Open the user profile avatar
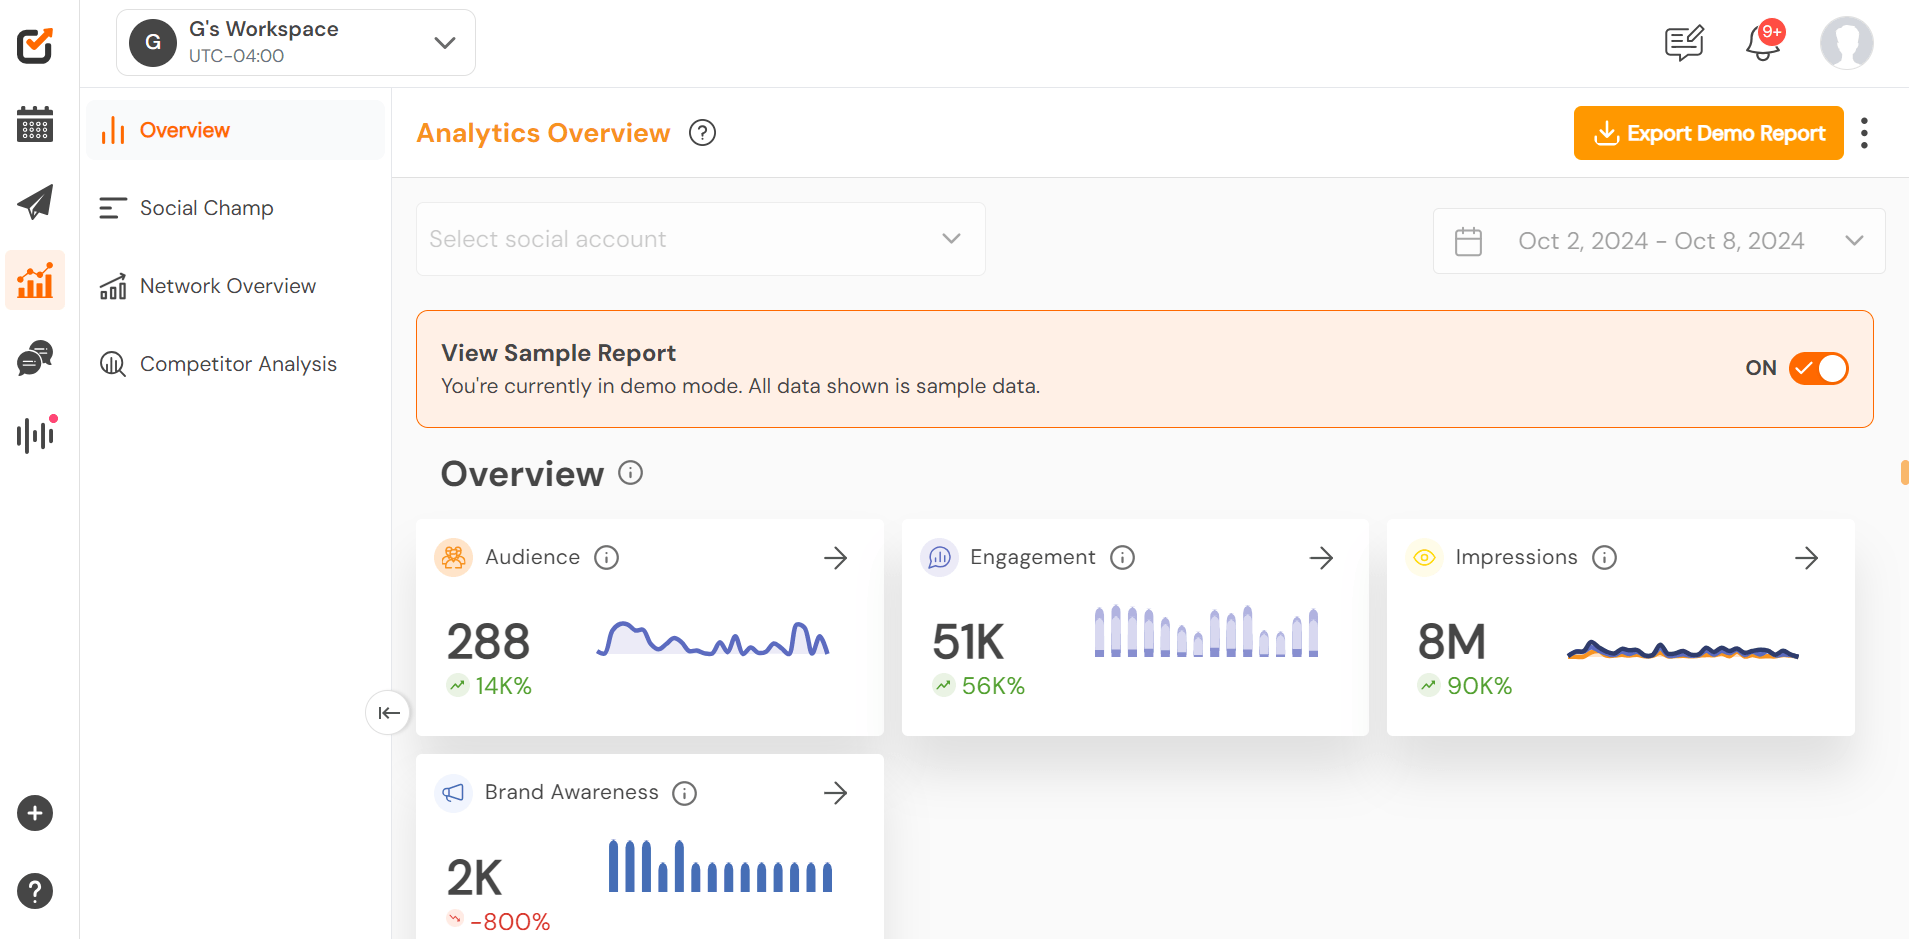This screenshot has width=1909, height=939. click(1846, 43)
